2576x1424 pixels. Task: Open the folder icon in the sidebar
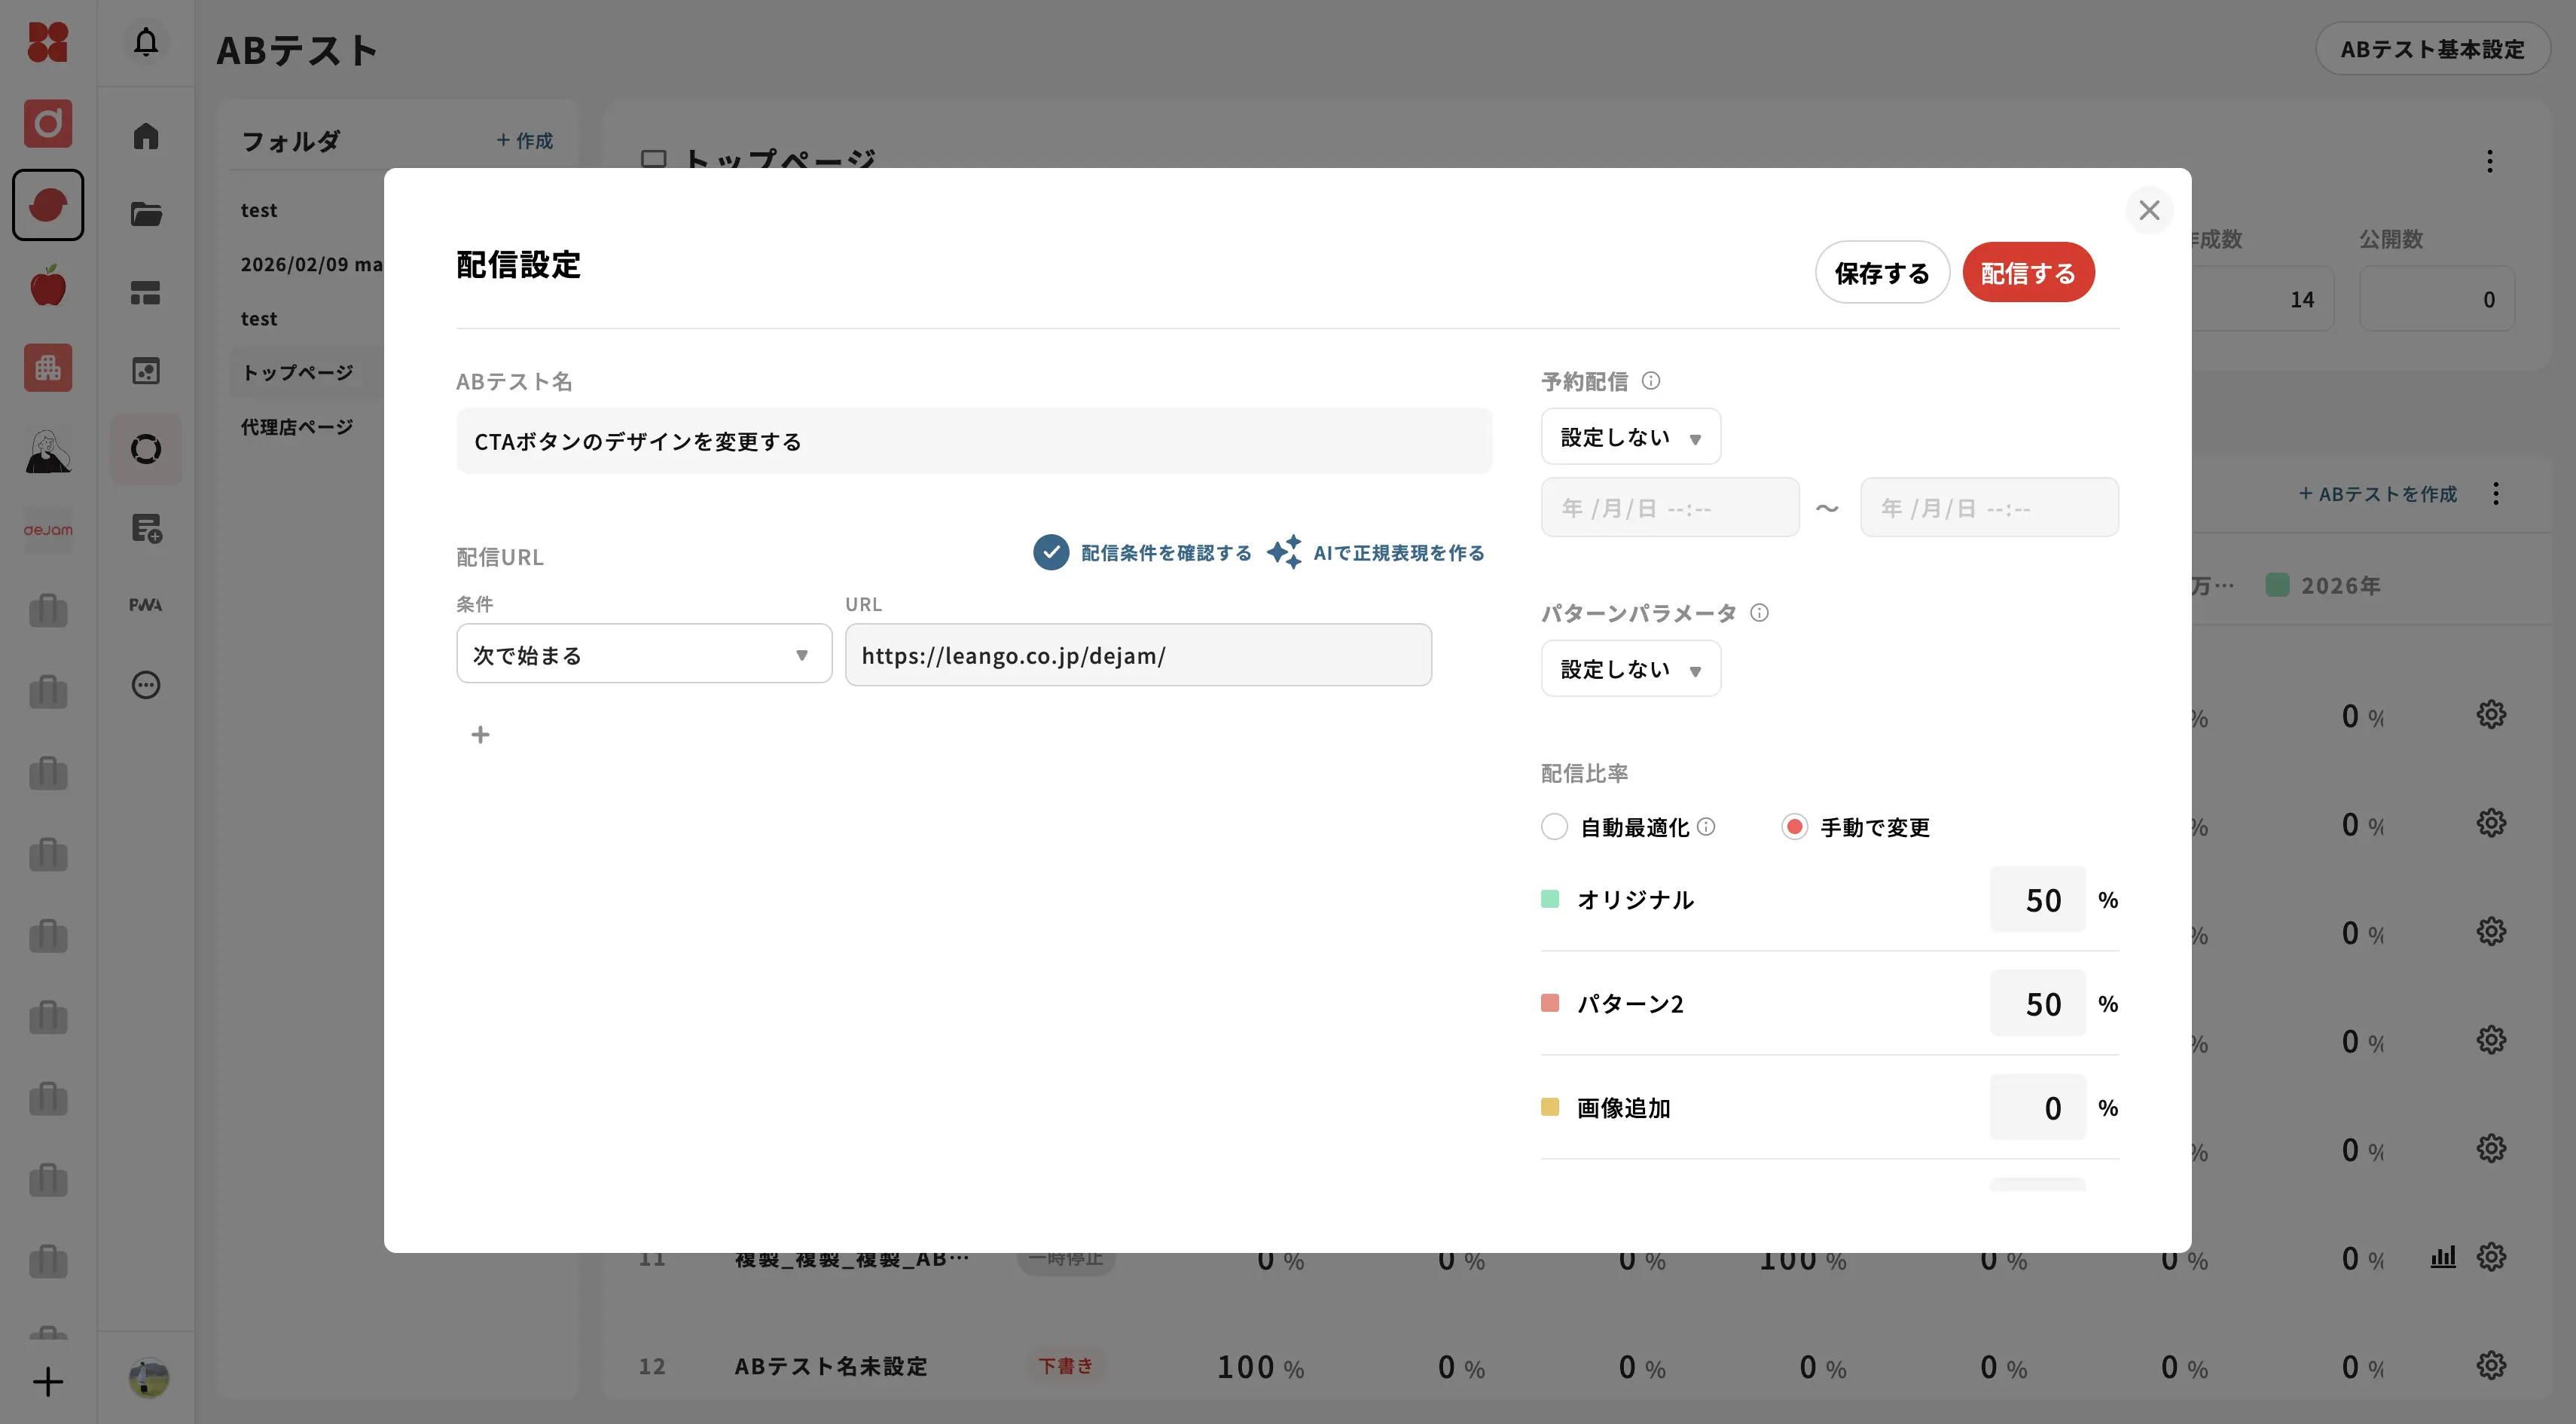click(x=146, y=214)
